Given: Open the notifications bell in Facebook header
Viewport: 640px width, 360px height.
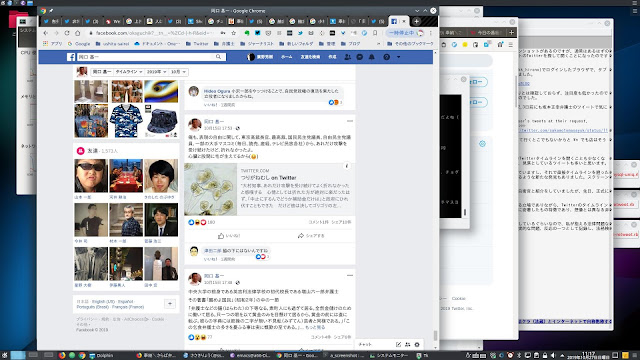Looking at the screenshot, I should pyautogui.click(x=371, y=57).
